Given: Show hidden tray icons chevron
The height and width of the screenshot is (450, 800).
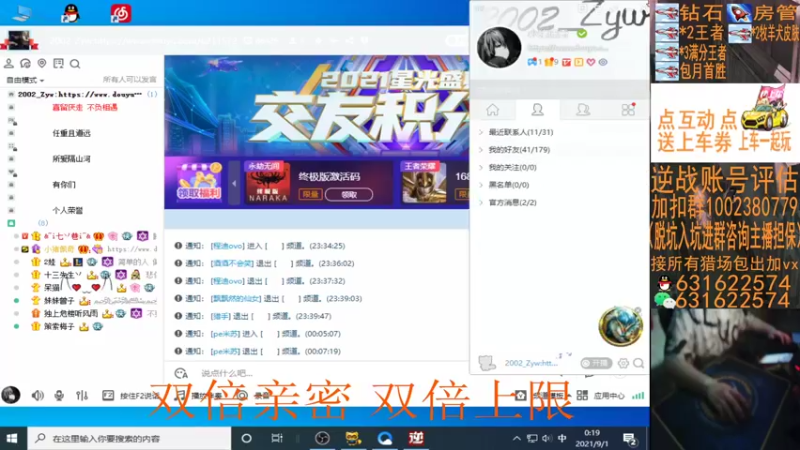Looking at the screenshot, I should pos(516,438).
